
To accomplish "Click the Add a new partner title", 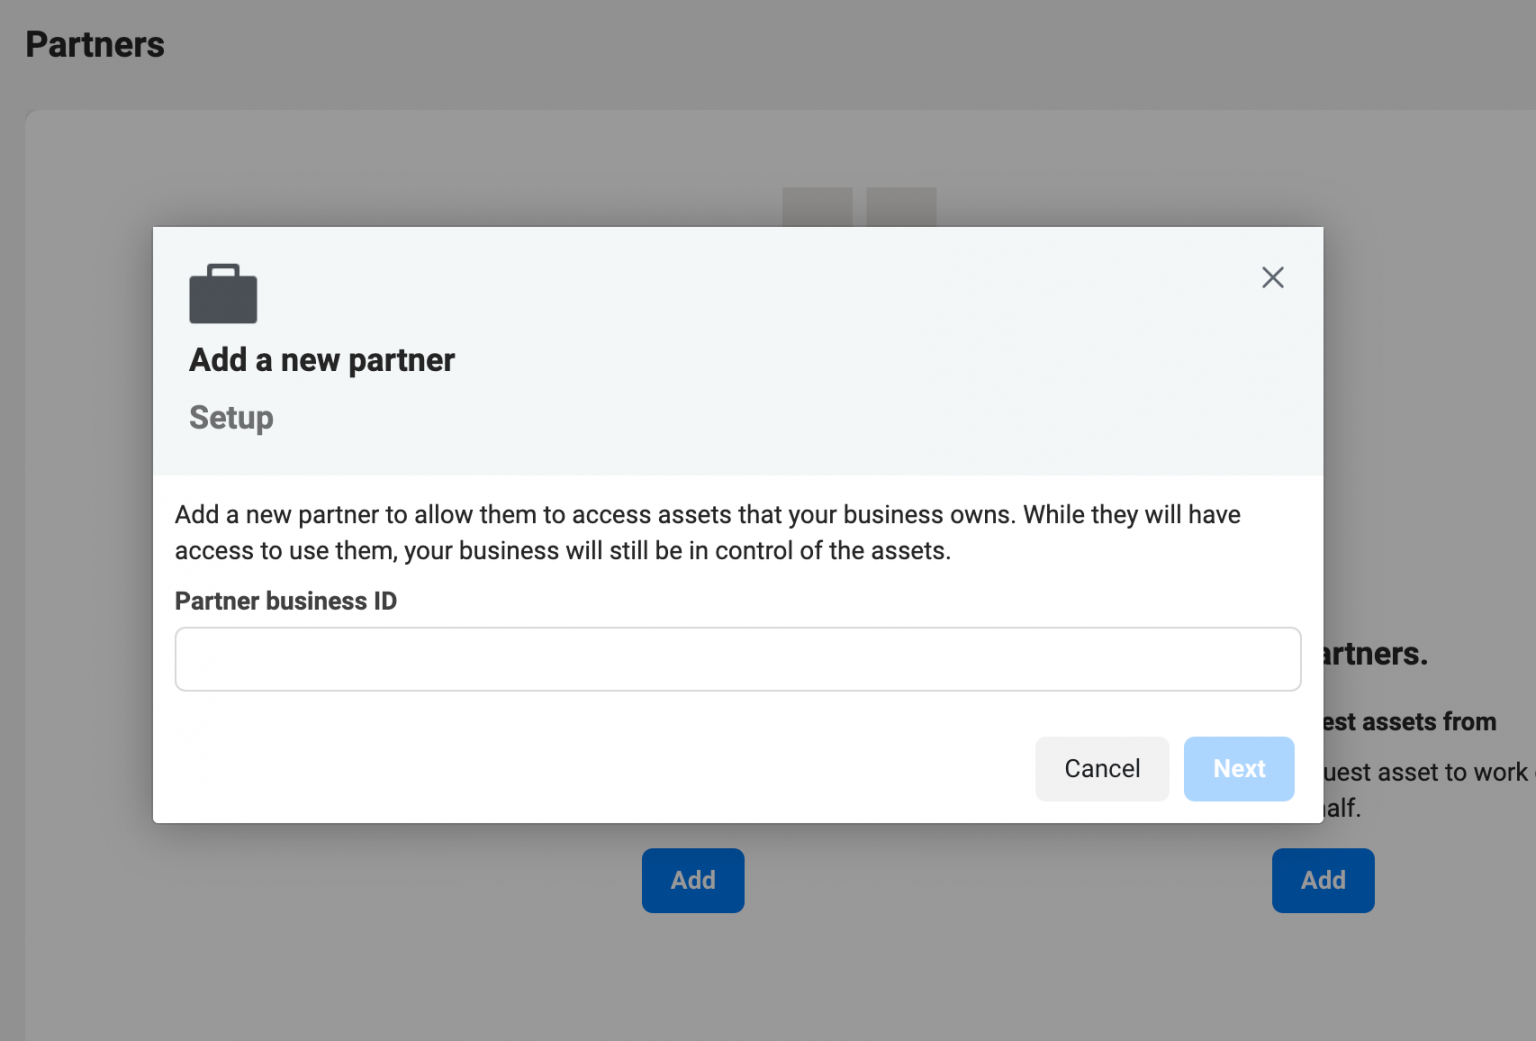I will coord(321,360).
